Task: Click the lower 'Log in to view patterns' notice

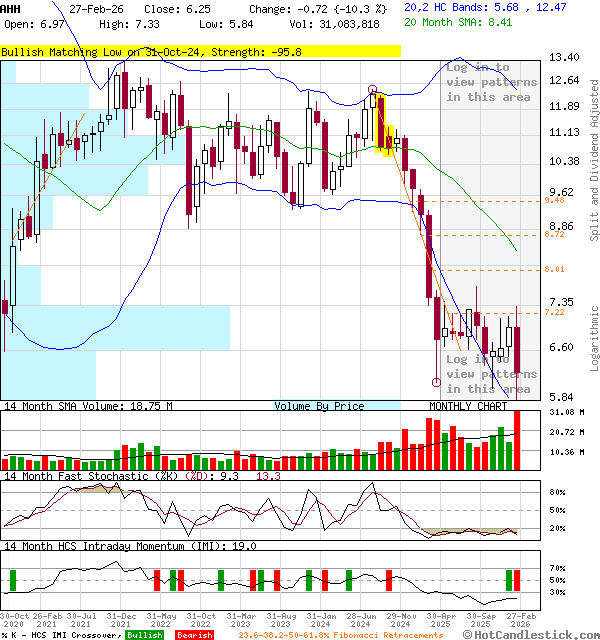Action: point(489,374)
